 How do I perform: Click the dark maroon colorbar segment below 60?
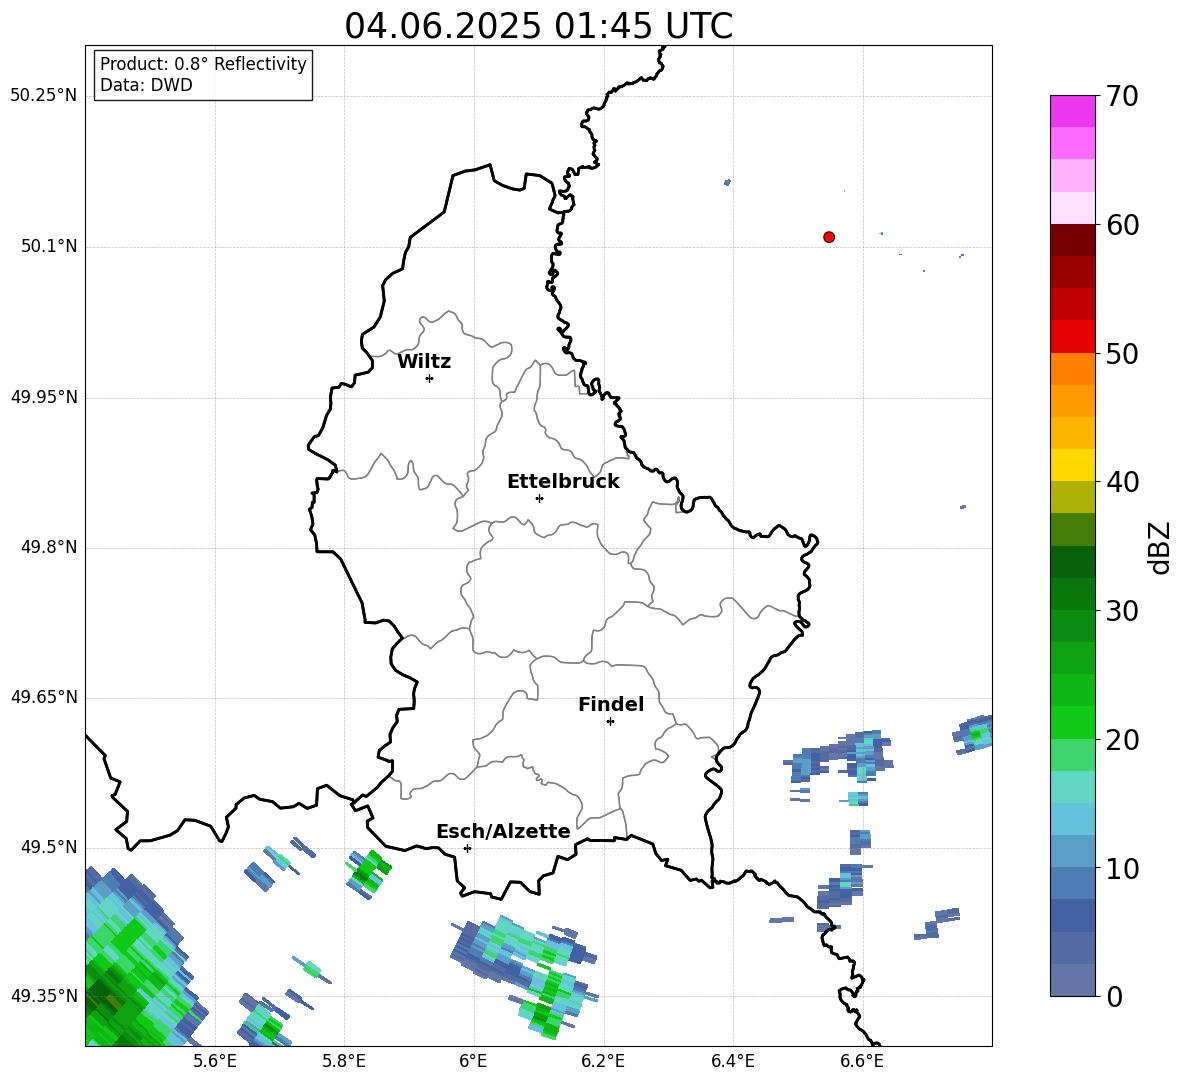[x=1072, y=240]
